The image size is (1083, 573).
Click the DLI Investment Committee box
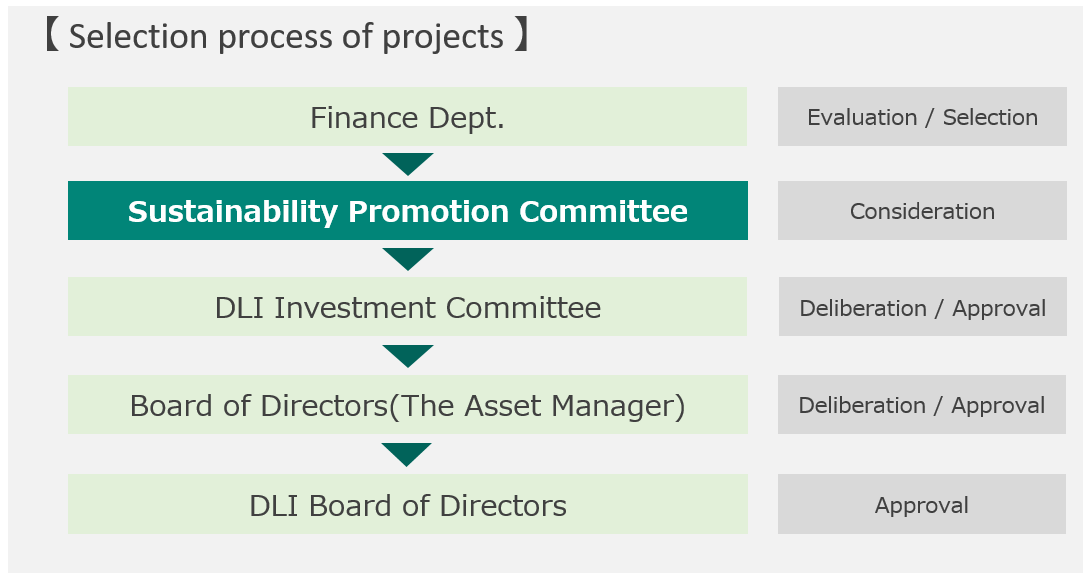(408, 307)
